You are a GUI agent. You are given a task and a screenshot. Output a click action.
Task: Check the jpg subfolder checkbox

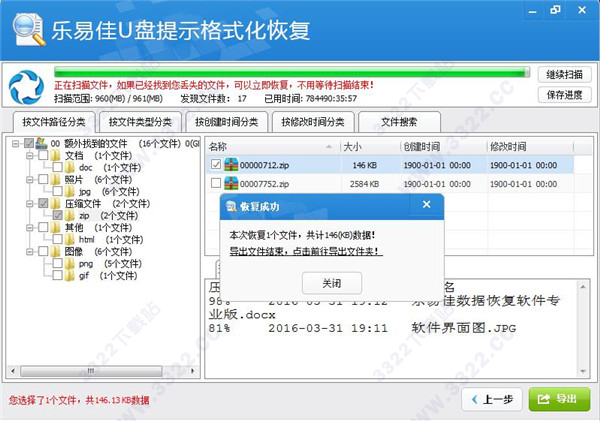coord(57,191)
